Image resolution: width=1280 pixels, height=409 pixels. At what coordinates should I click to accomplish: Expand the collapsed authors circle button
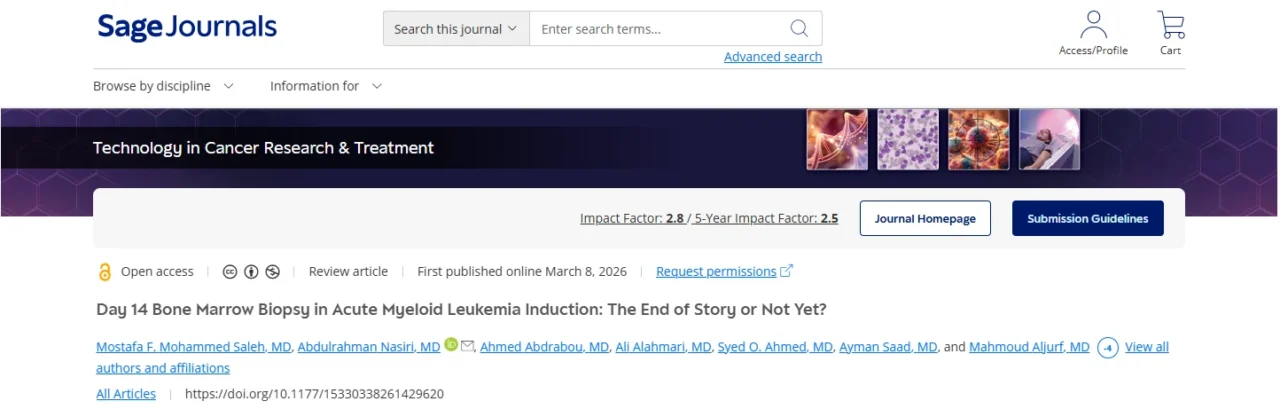[x=1107, y=347]
